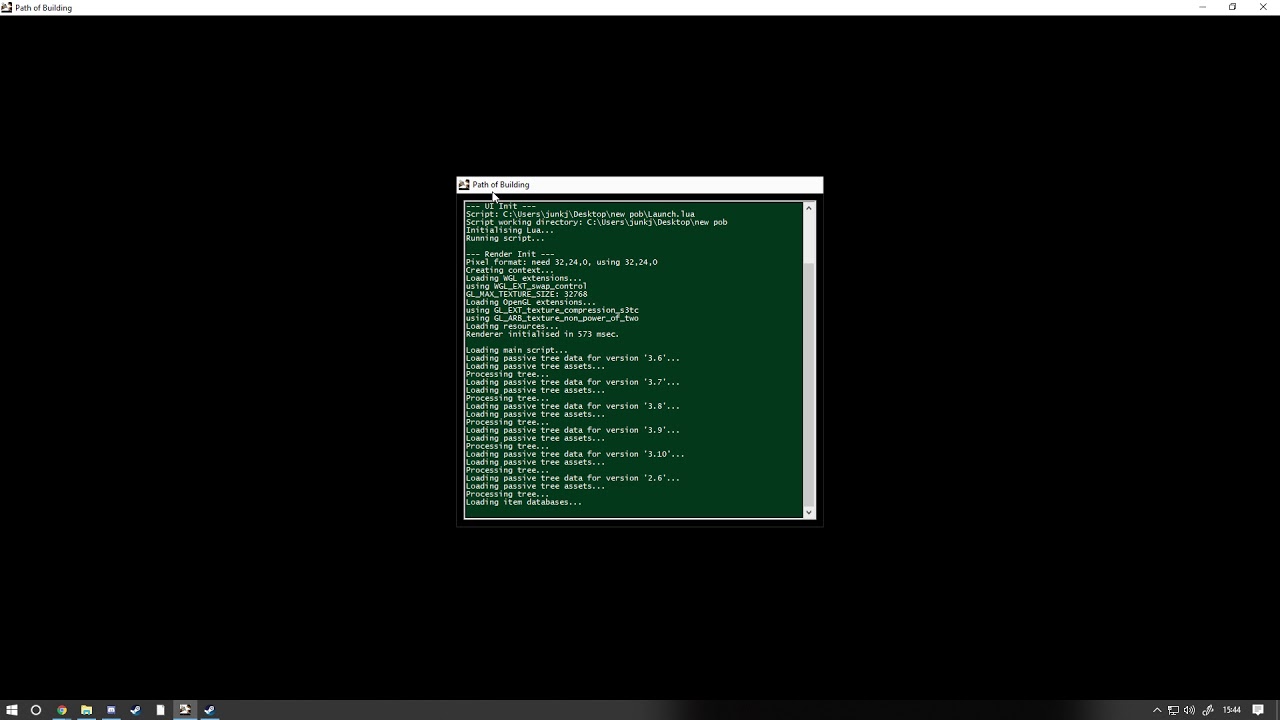Image resolution: width=1280 pixels, height=720 pixels.
Task: Open the Action Center notifications icon
Action: (x=1259, y=710)
